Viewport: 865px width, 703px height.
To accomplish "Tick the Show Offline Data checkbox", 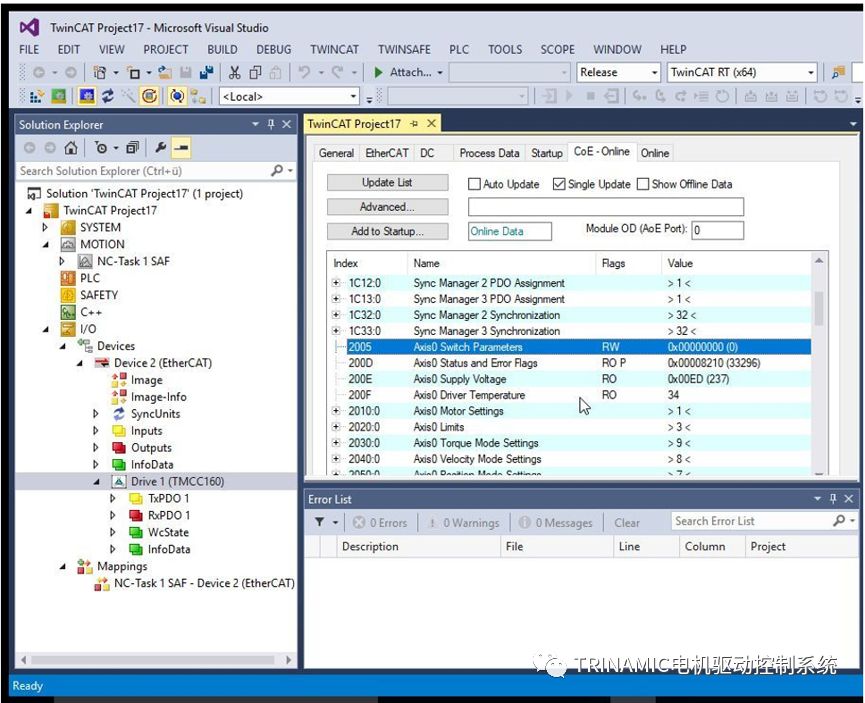I will [x=643, y=184].
